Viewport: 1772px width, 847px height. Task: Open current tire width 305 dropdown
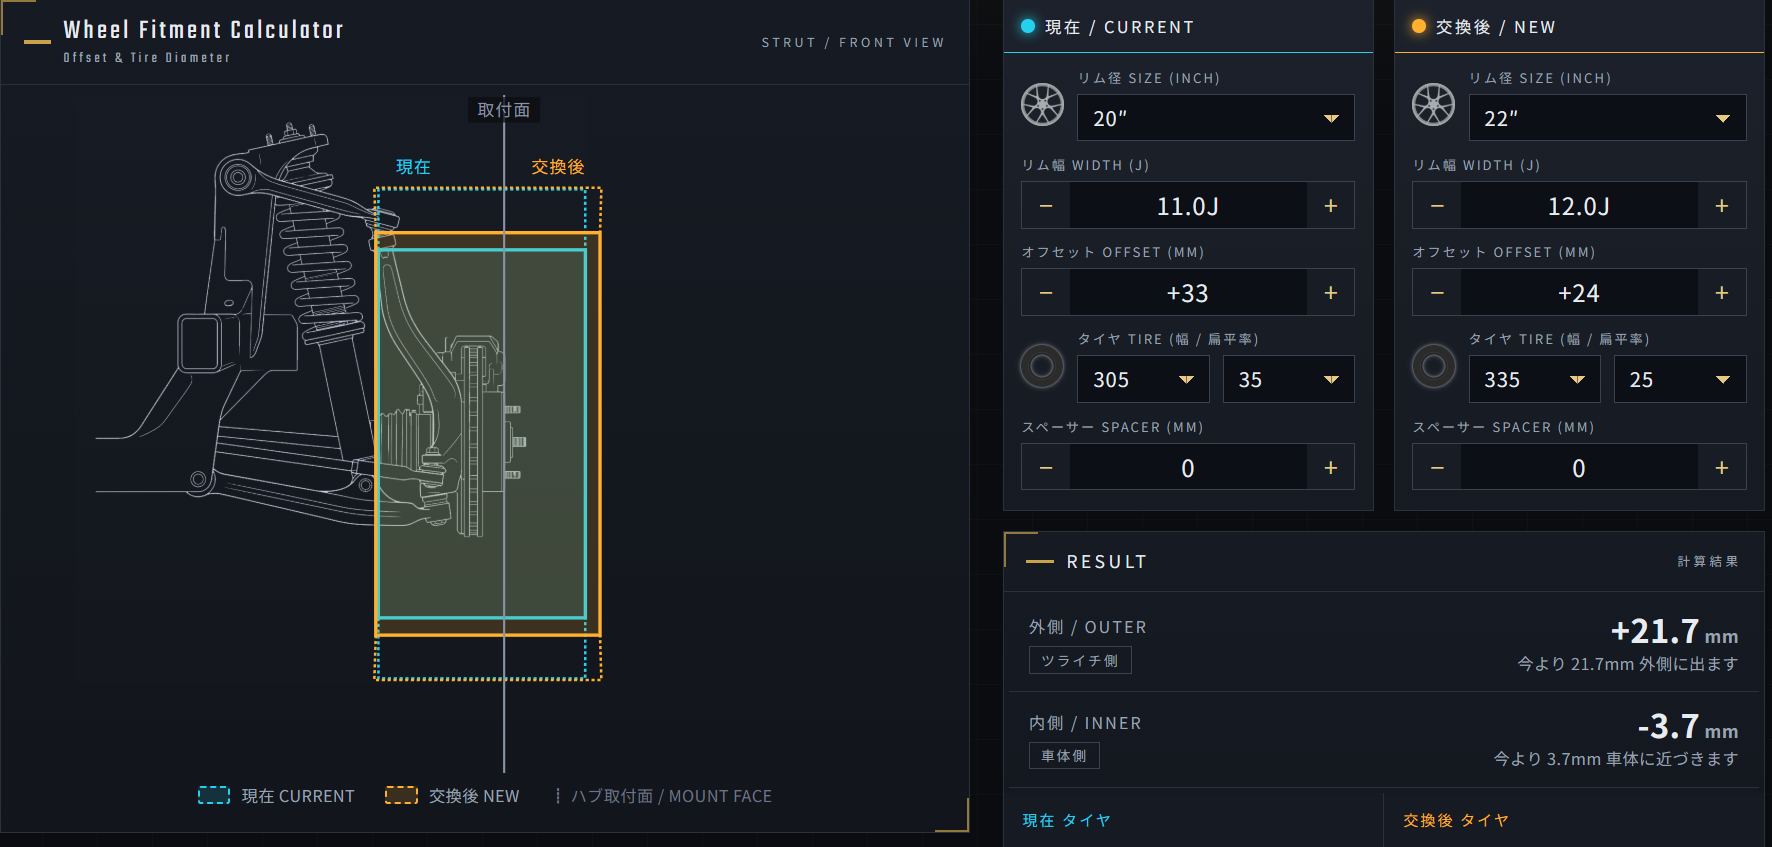(1143, 380)
